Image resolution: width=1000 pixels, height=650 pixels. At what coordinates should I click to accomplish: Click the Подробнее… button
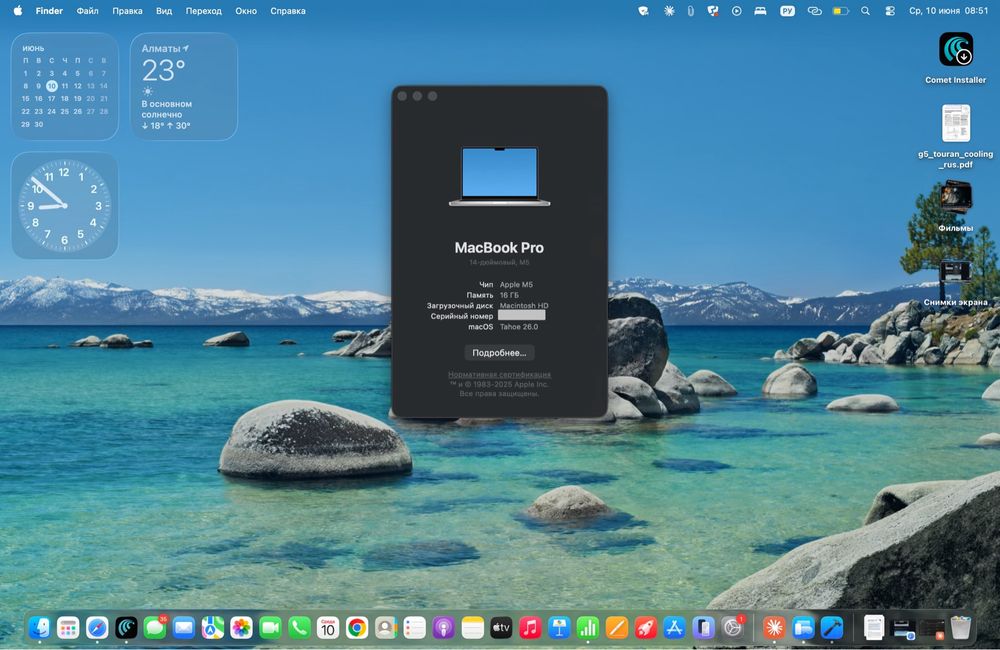click(x=499, y=353)
